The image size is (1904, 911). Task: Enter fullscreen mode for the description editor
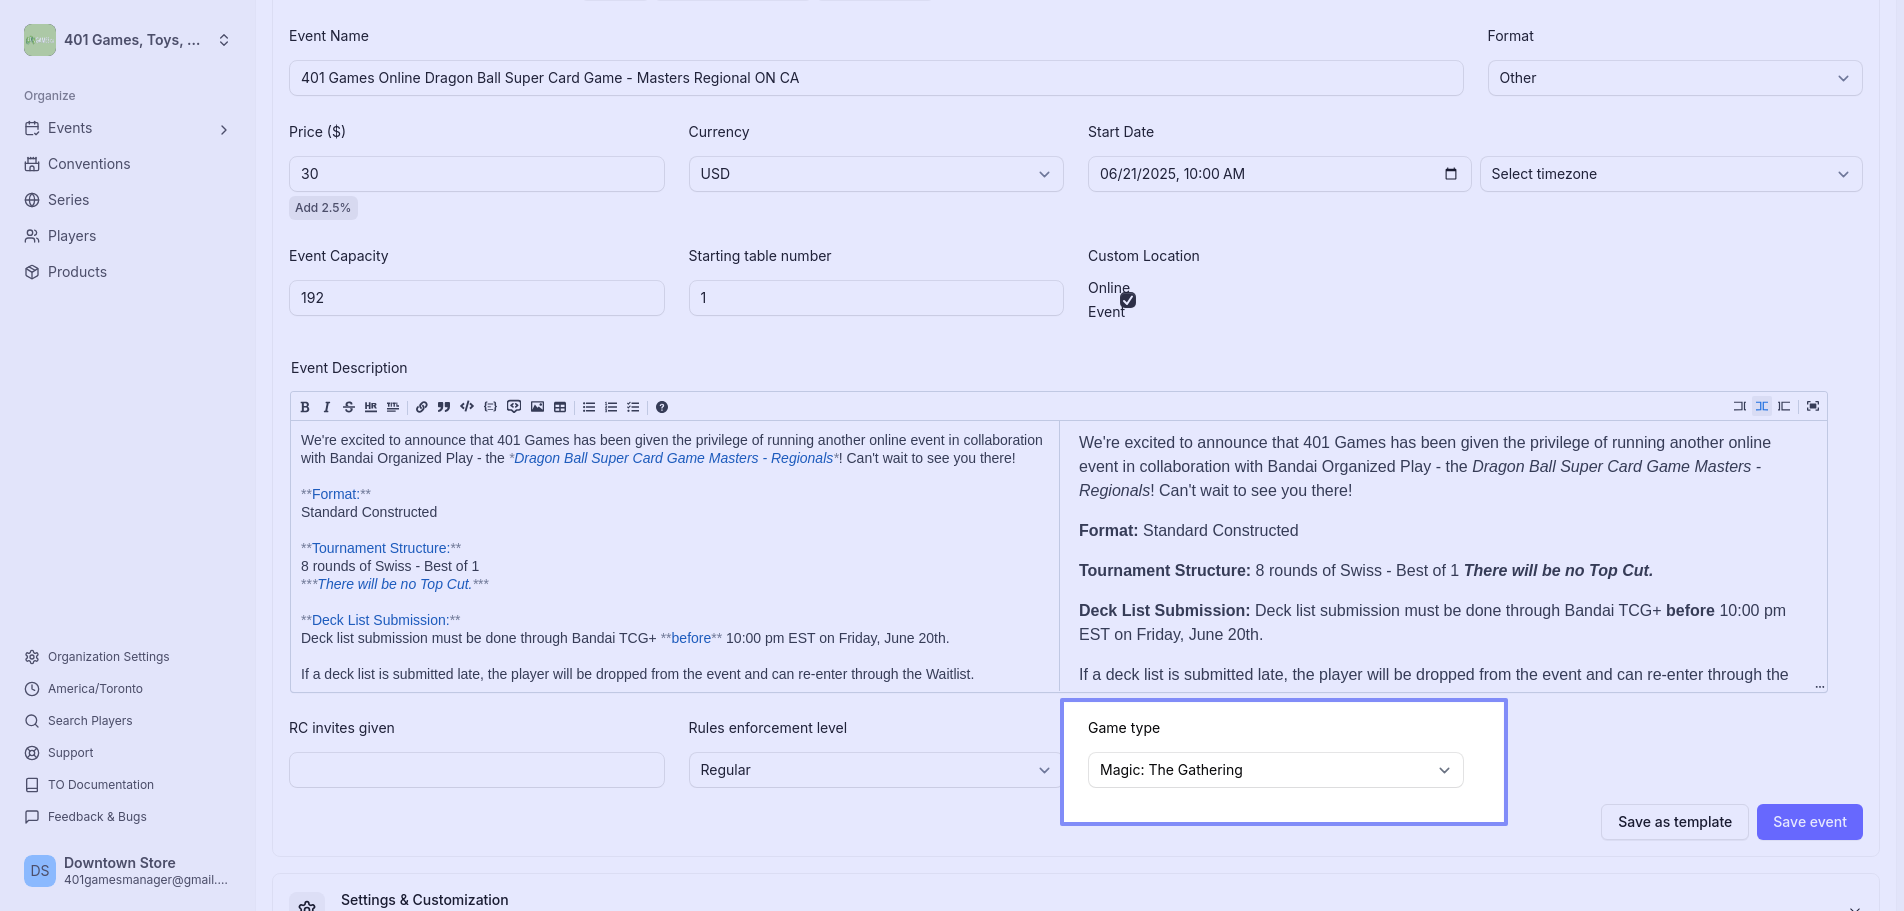1813,406
